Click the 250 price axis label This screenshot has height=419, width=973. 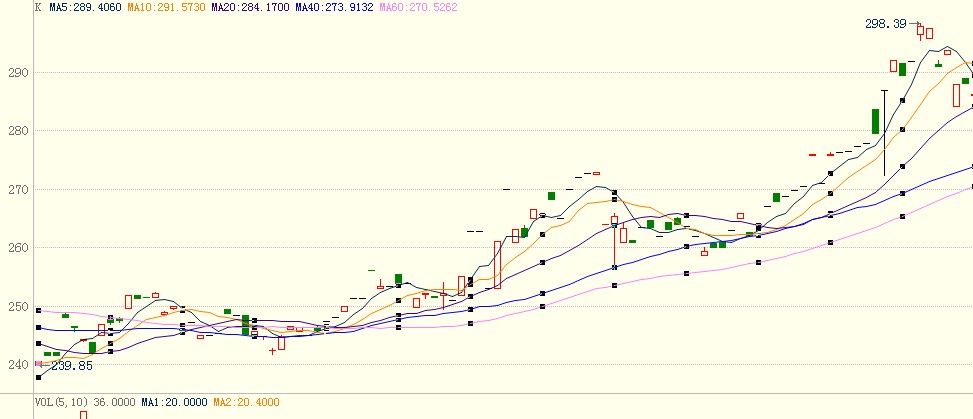point(18,306)
